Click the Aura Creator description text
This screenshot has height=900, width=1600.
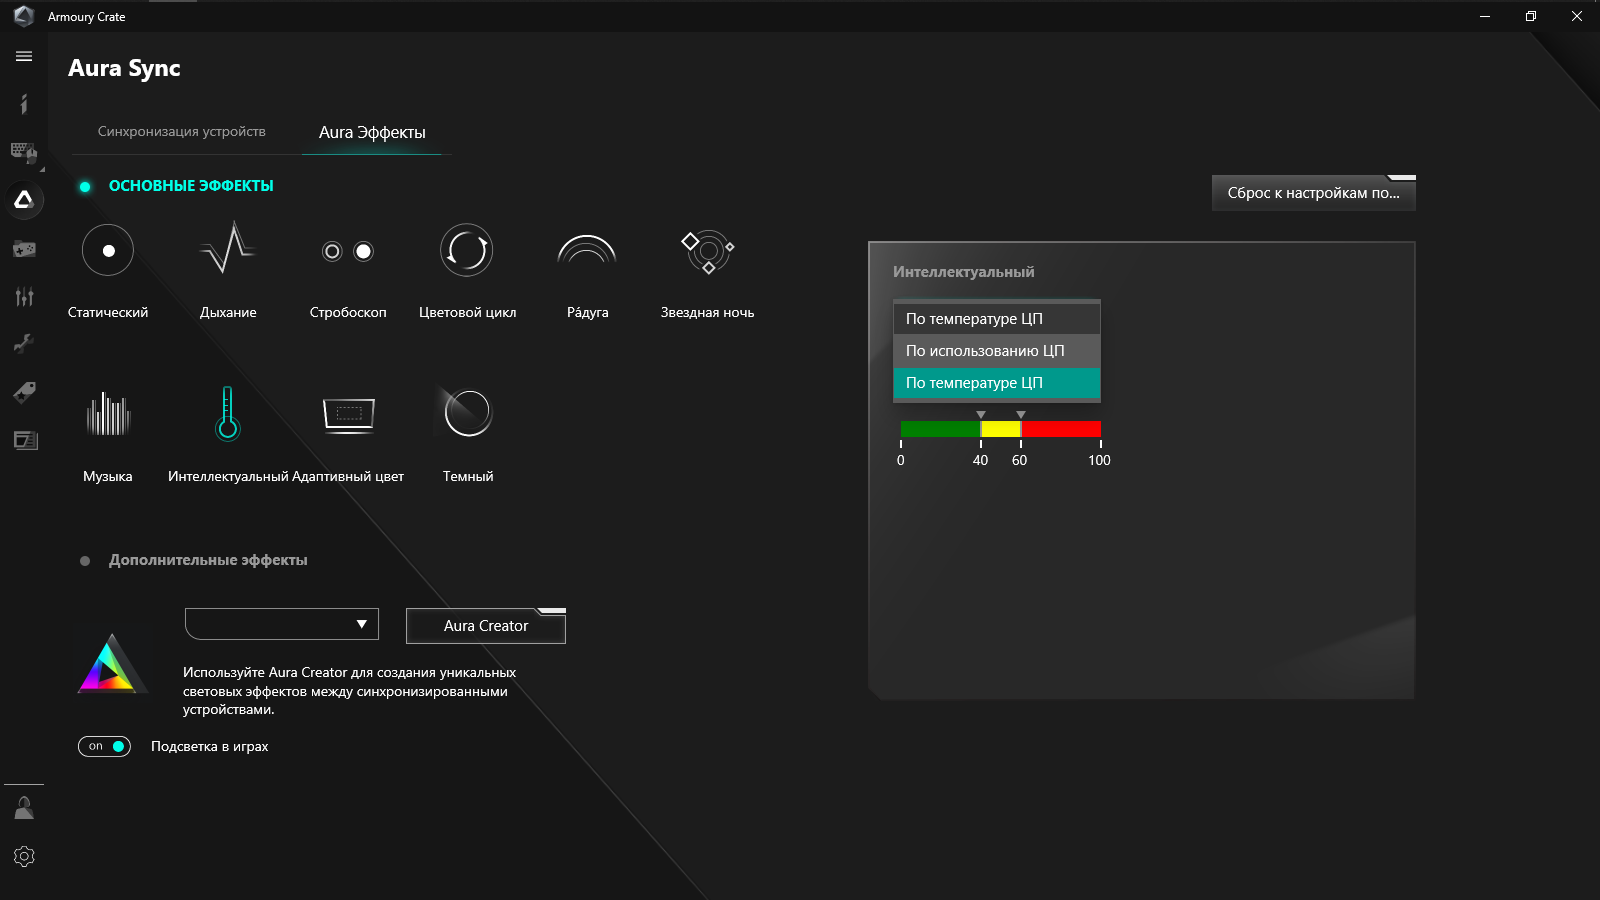350,691
